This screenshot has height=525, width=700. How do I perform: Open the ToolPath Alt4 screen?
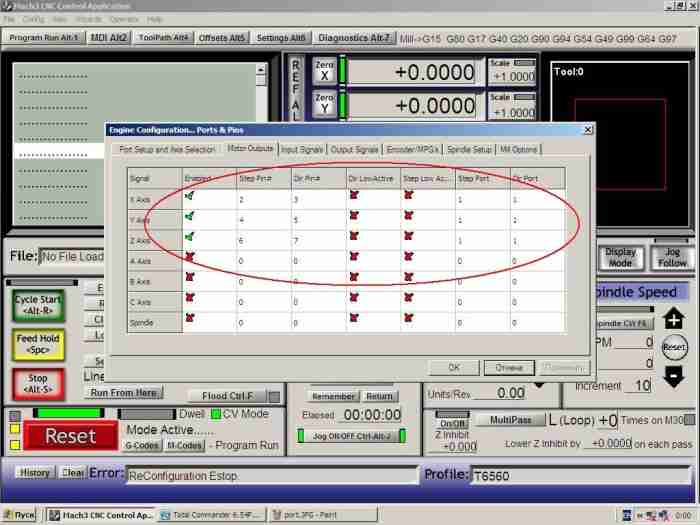[x=163, y=38]
